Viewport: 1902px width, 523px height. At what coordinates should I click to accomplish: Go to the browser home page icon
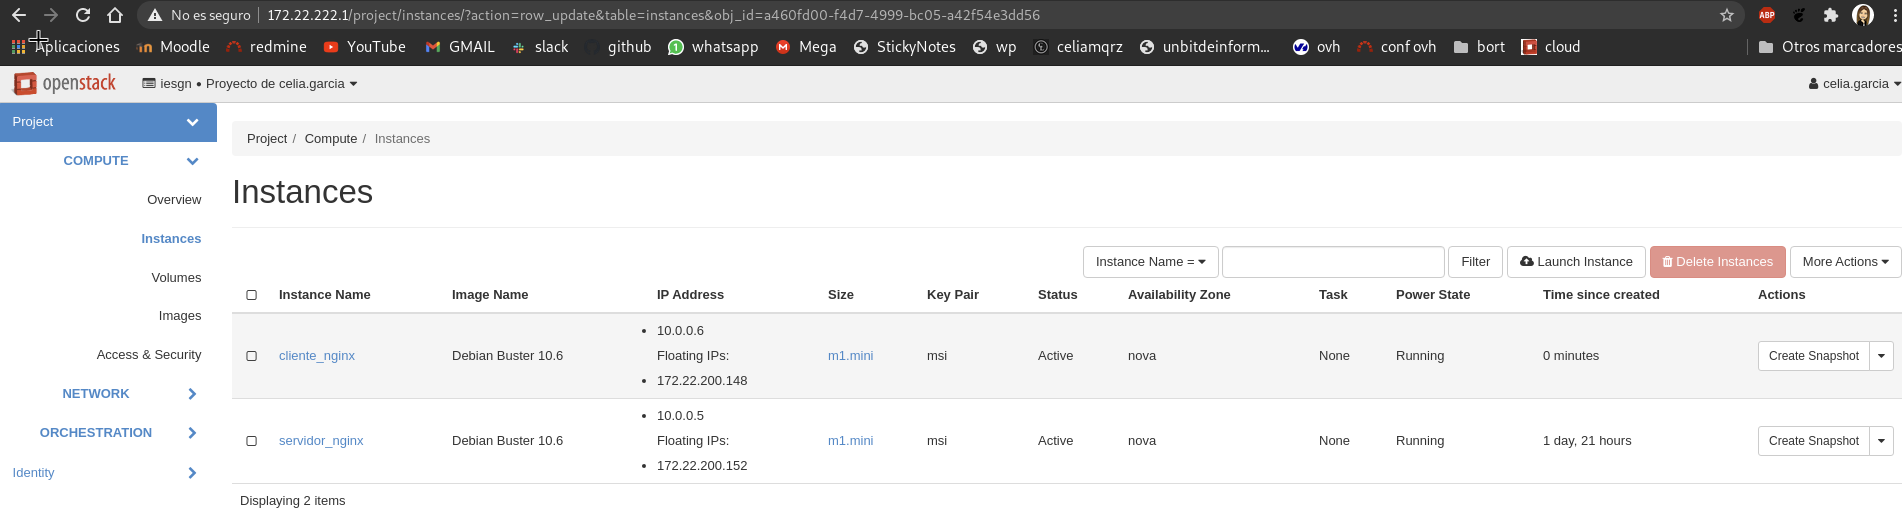pos(115,15)
